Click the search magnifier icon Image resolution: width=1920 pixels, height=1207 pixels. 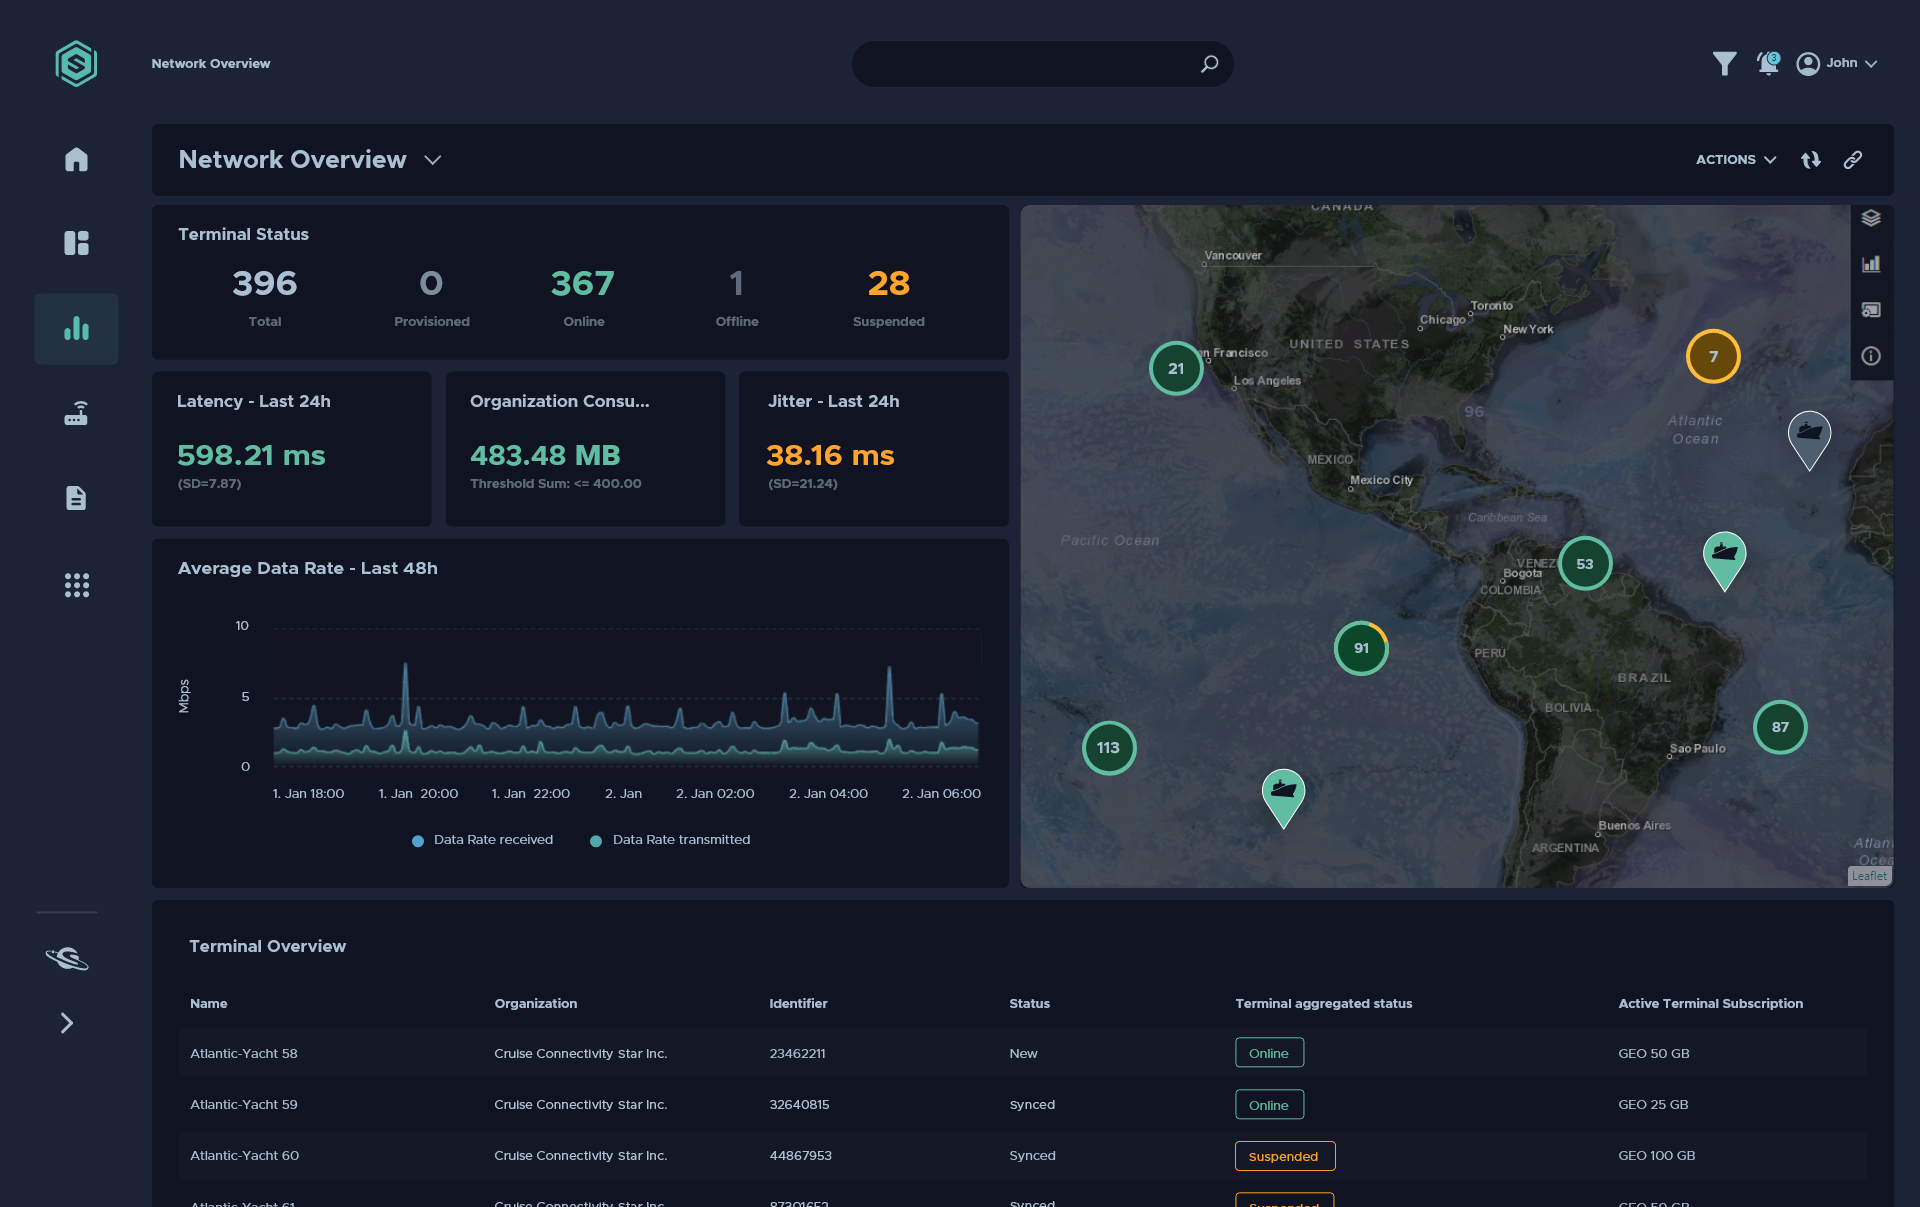click(x=1209, y=64)
